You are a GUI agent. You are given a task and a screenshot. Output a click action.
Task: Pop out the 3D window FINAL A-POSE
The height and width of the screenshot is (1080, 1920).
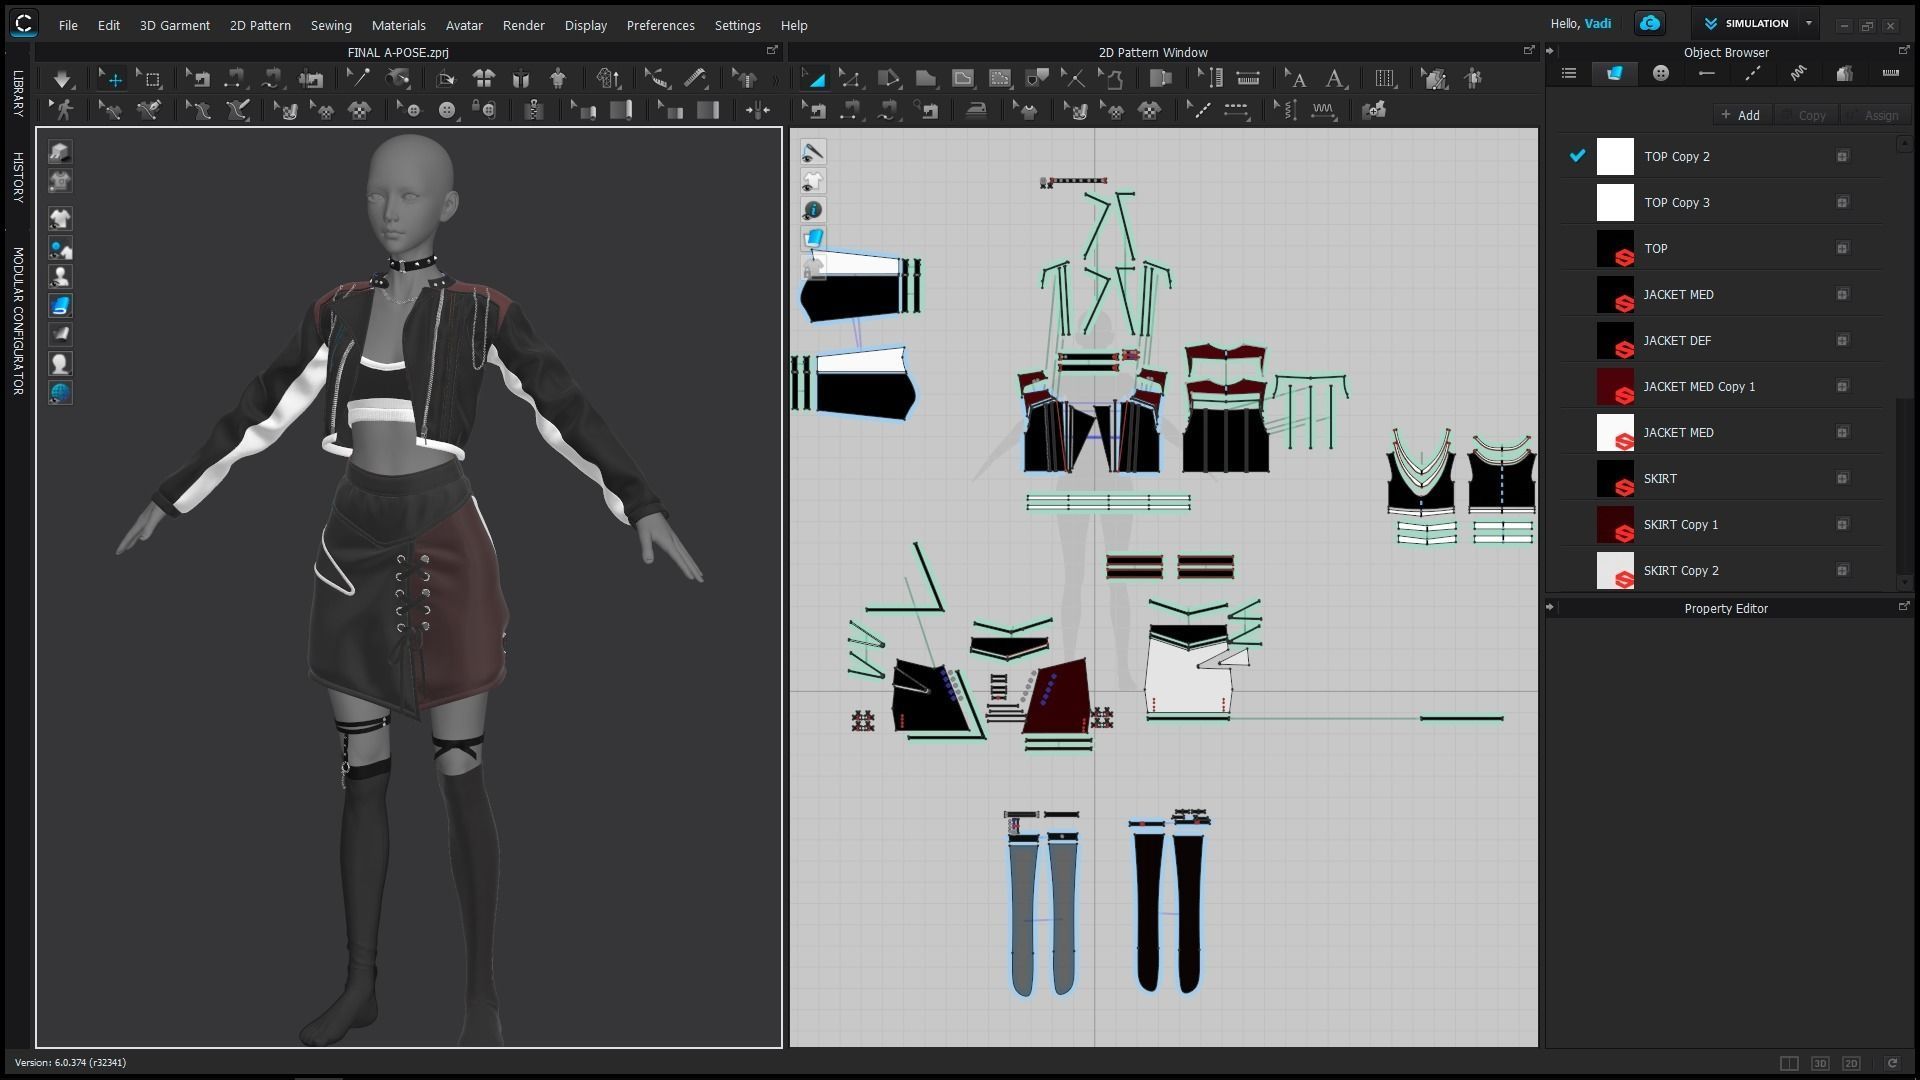click(x=772, y=50)
